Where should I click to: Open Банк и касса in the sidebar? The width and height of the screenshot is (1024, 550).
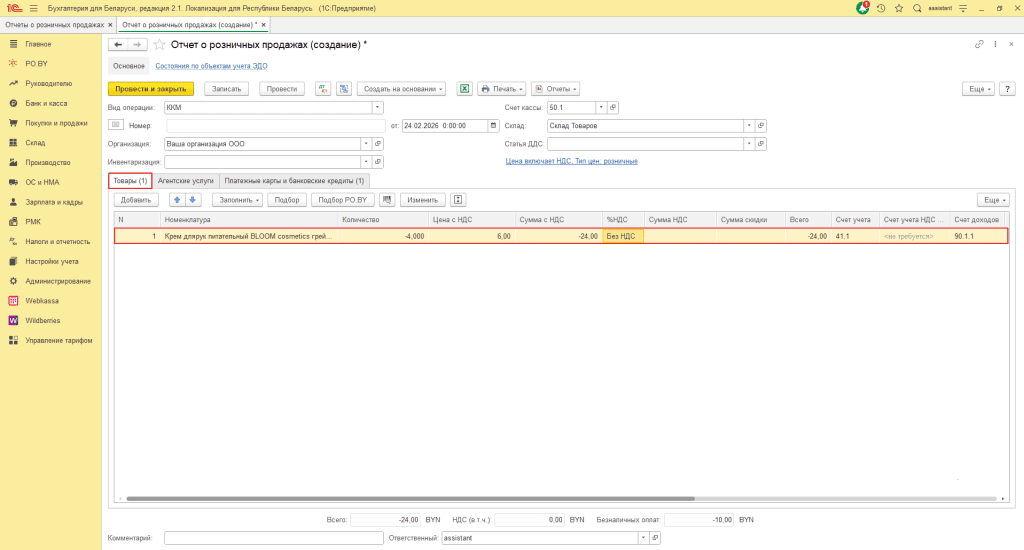(x=46, y=103)
